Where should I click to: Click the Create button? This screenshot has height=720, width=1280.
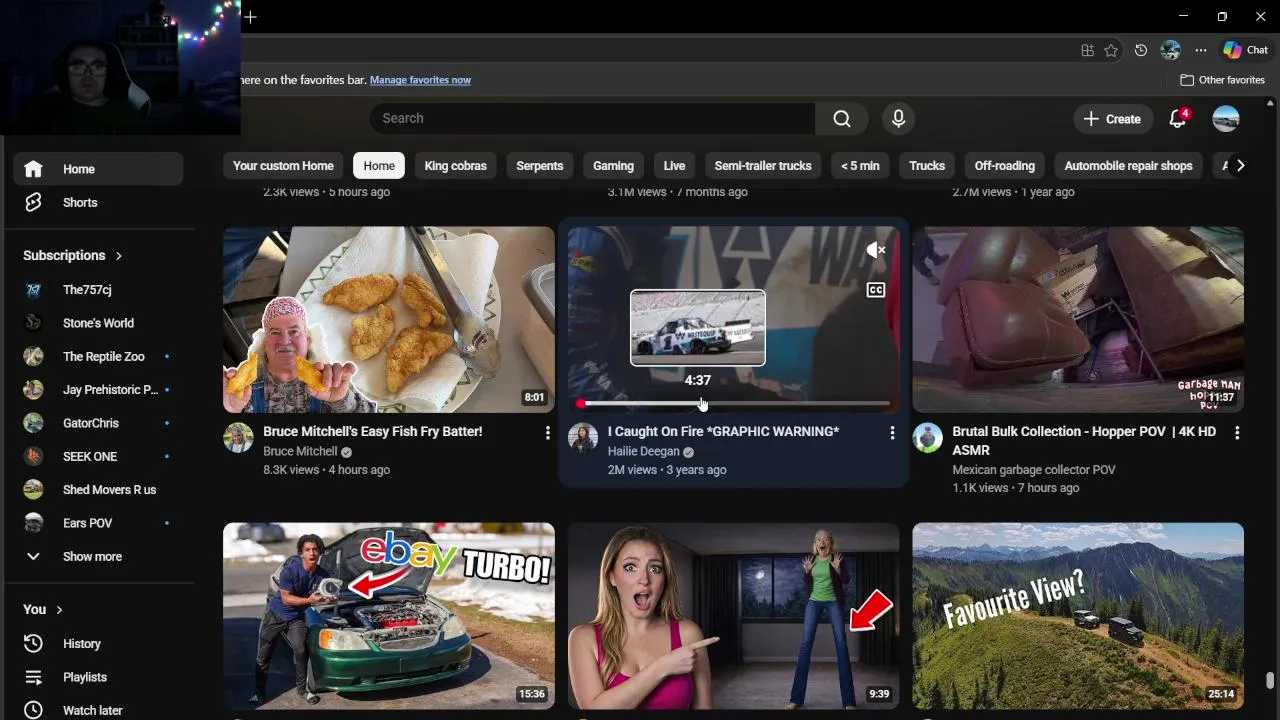click(1112, 119)
